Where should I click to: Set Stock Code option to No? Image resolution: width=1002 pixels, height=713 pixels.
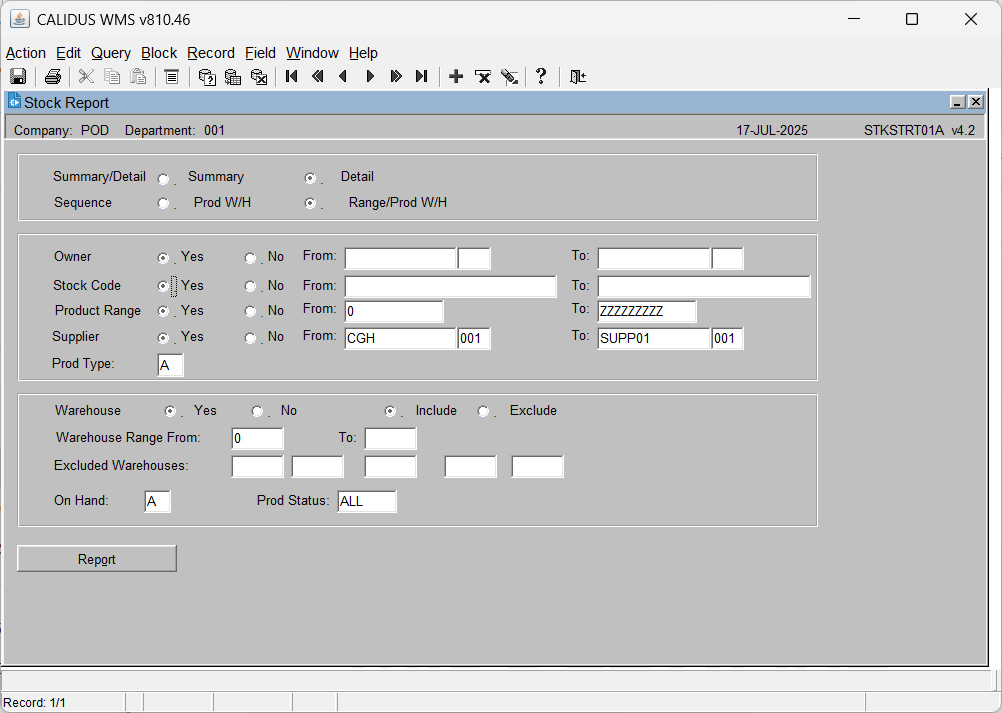click(x=250, y=287)
